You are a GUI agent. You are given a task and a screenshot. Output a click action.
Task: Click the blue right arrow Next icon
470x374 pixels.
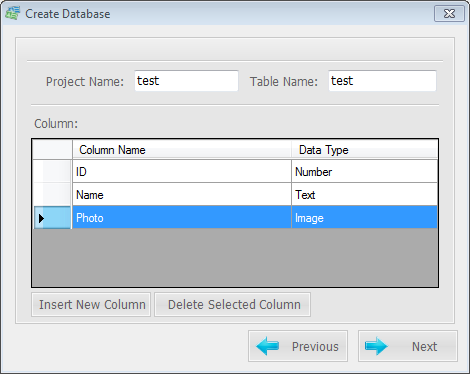(x=376, y=346)
